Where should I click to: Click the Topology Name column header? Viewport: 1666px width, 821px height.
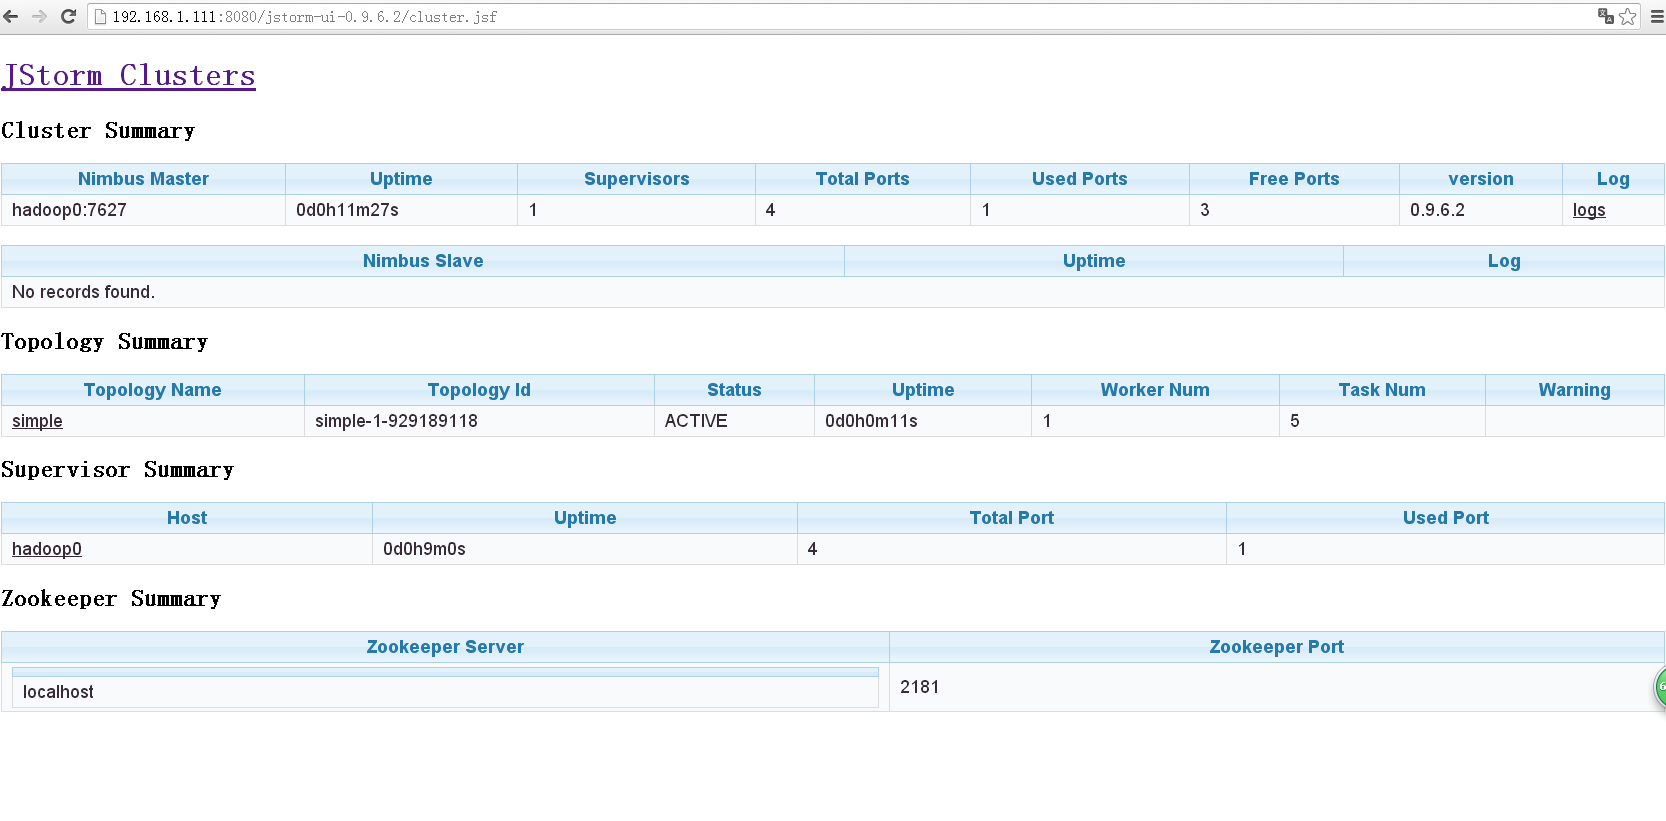152,390
